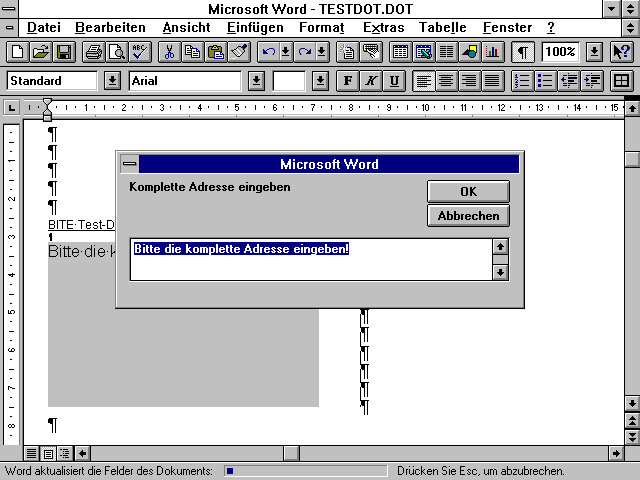Viewport: 640px width, 480px height.
Task: Open the Tabelle menu
Action: (x=442, y=27)
